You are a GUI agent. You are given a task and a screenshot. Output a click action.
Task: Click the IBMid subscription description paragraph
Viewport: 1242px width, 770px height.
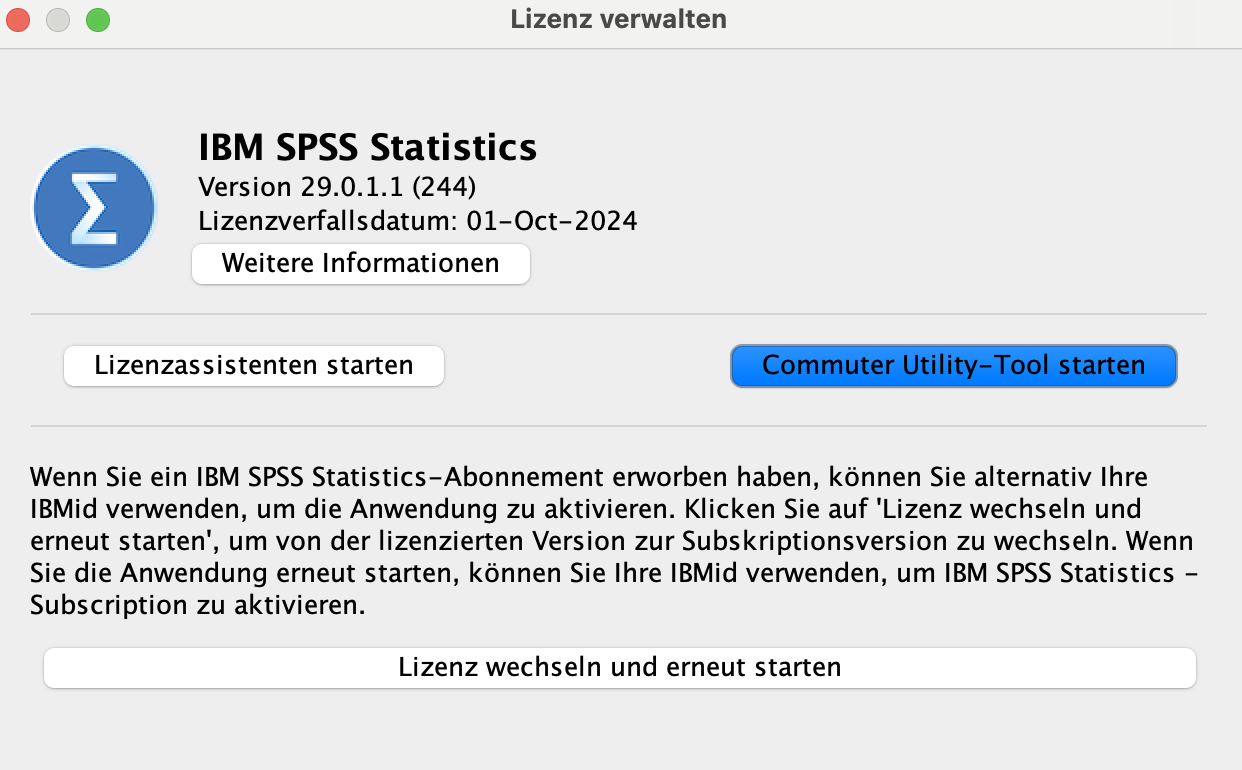614,541
